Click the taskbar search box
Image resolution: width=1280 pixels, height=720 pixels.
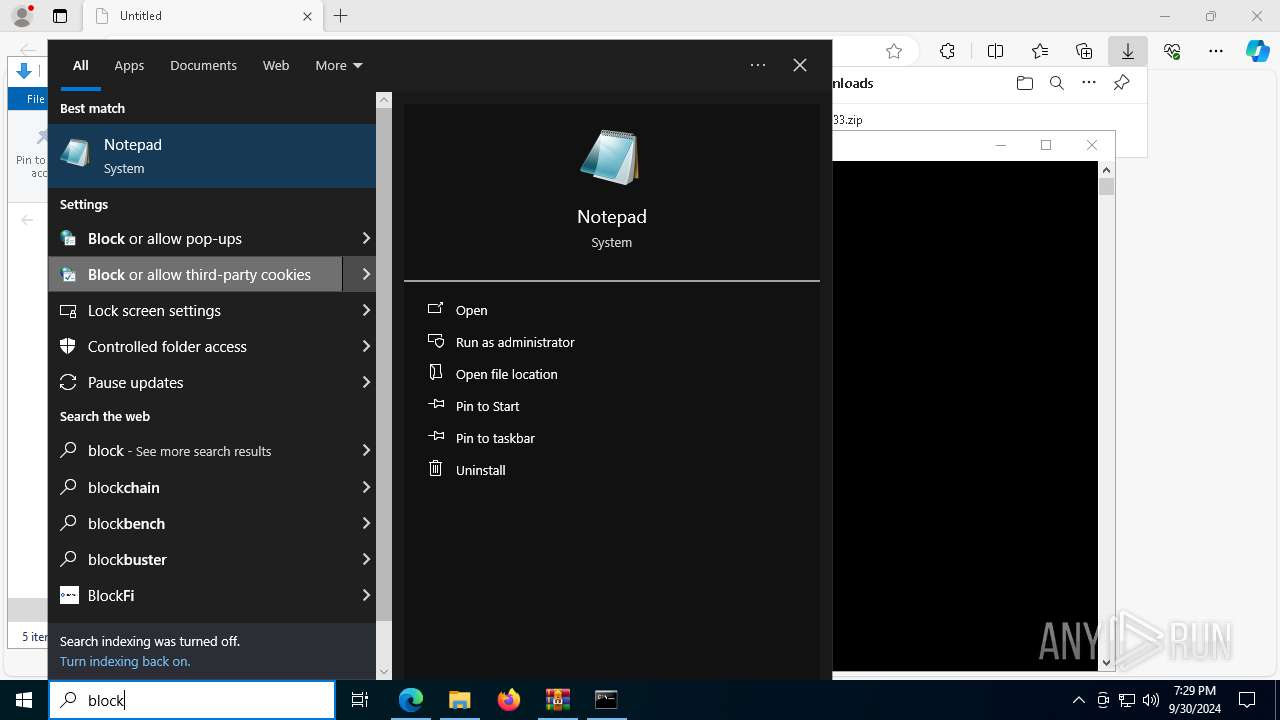[192, 700]
